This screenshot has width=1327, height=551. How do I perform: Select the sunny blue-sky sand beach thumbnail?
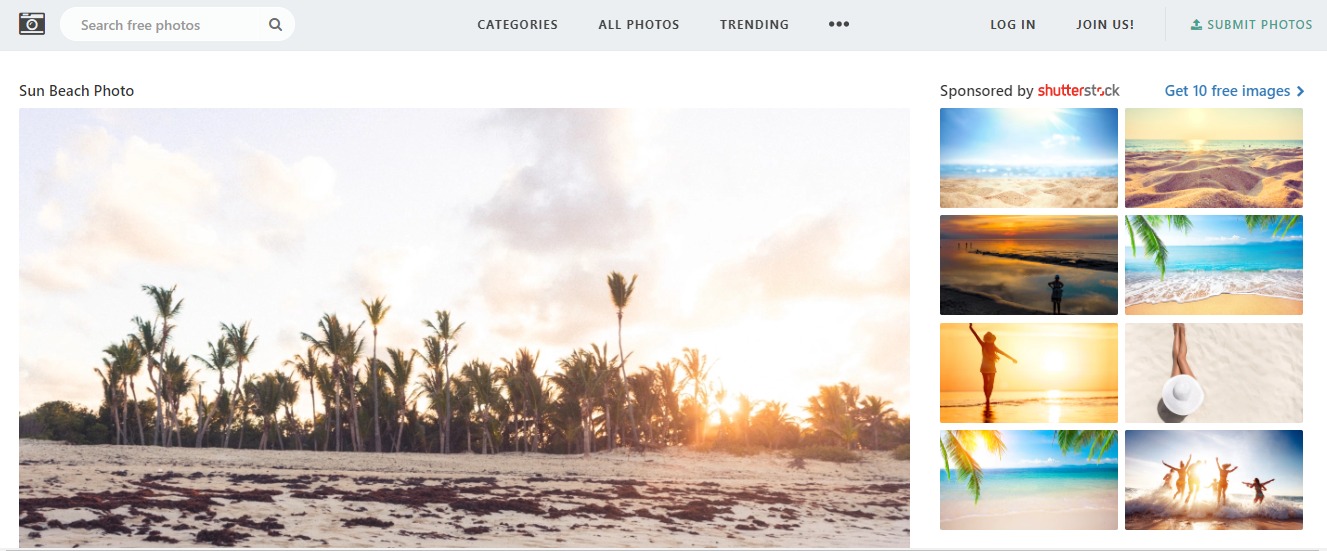1029,158
